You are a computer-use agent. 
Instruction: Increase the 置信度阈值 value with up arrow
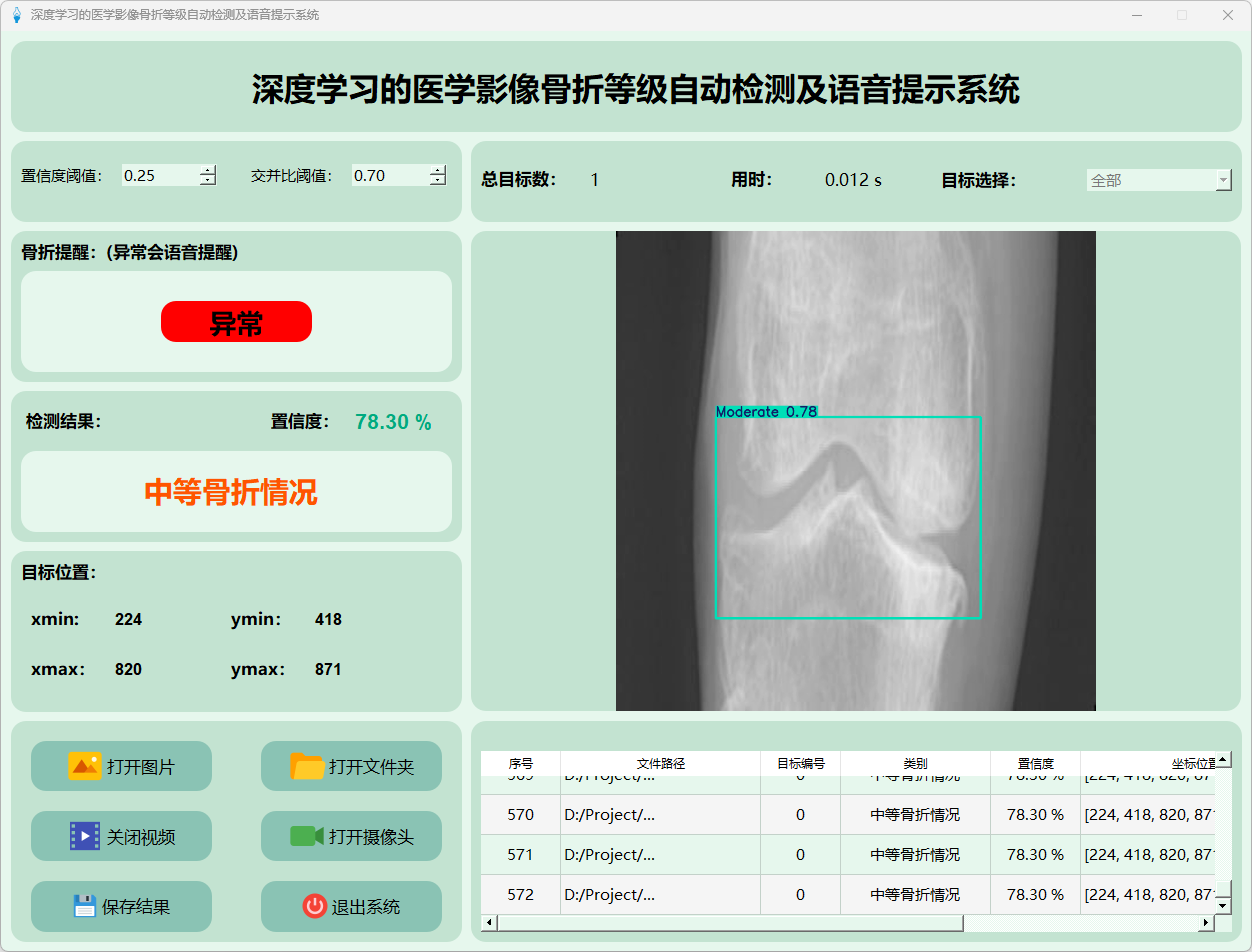(207, 170)
